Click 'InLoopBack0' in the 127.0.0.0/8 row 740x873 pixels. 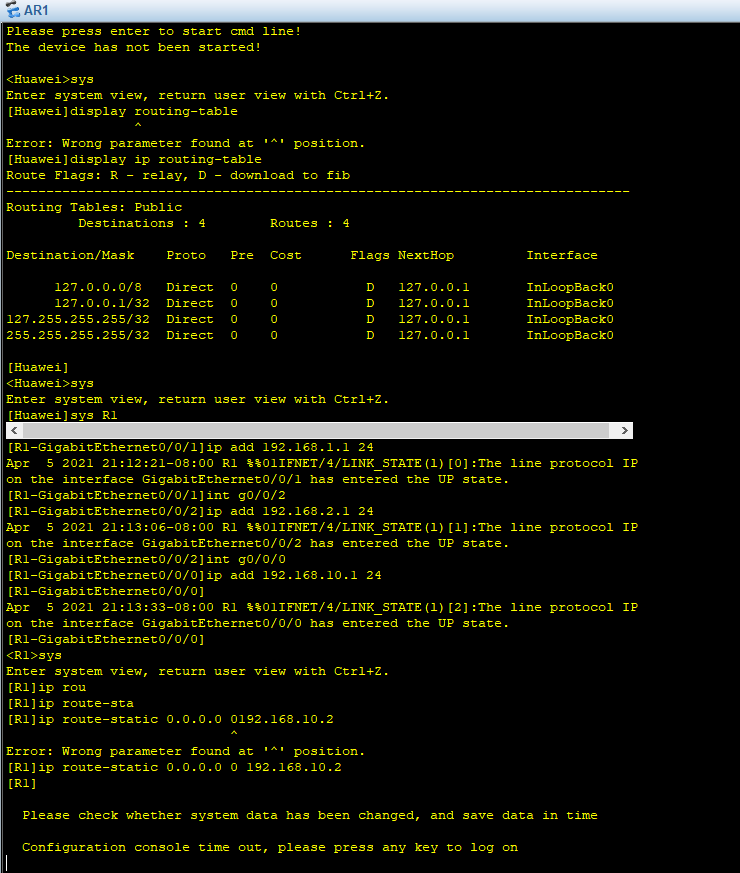570,287
